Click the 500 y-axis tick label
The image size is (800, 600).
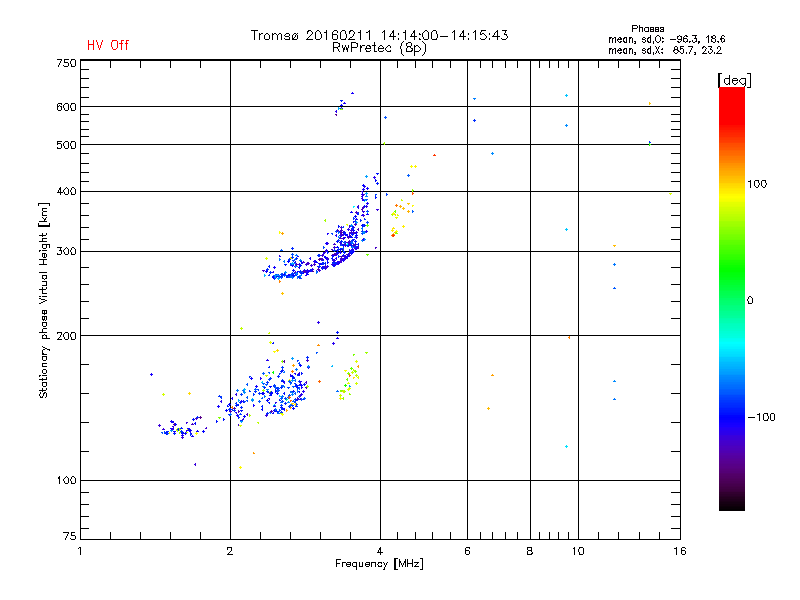pos(66,145)
